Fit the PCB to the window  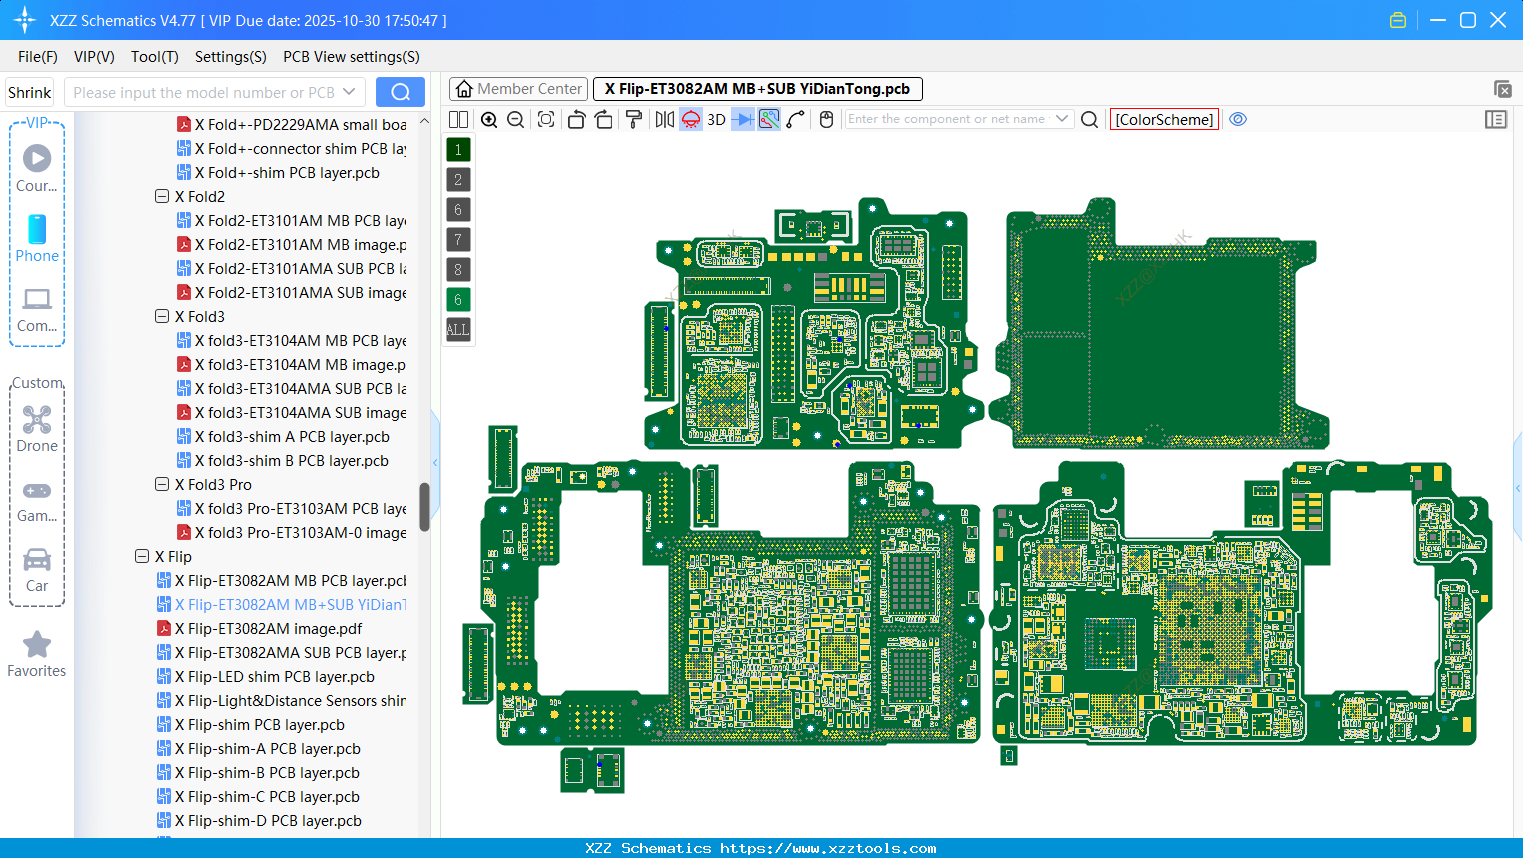(546, 119)
